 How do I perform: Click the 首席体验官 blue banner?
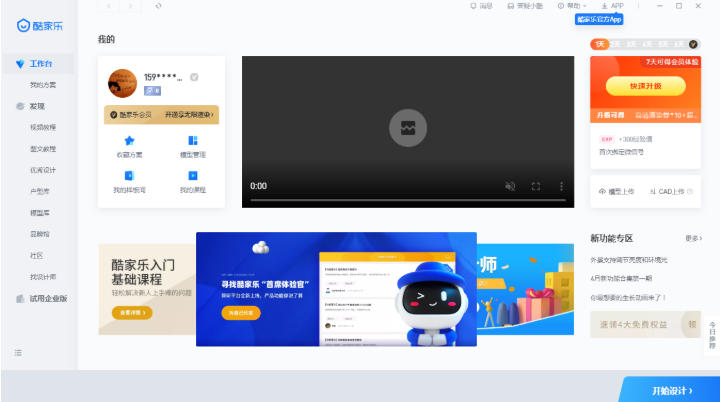[x=336, y=289]
